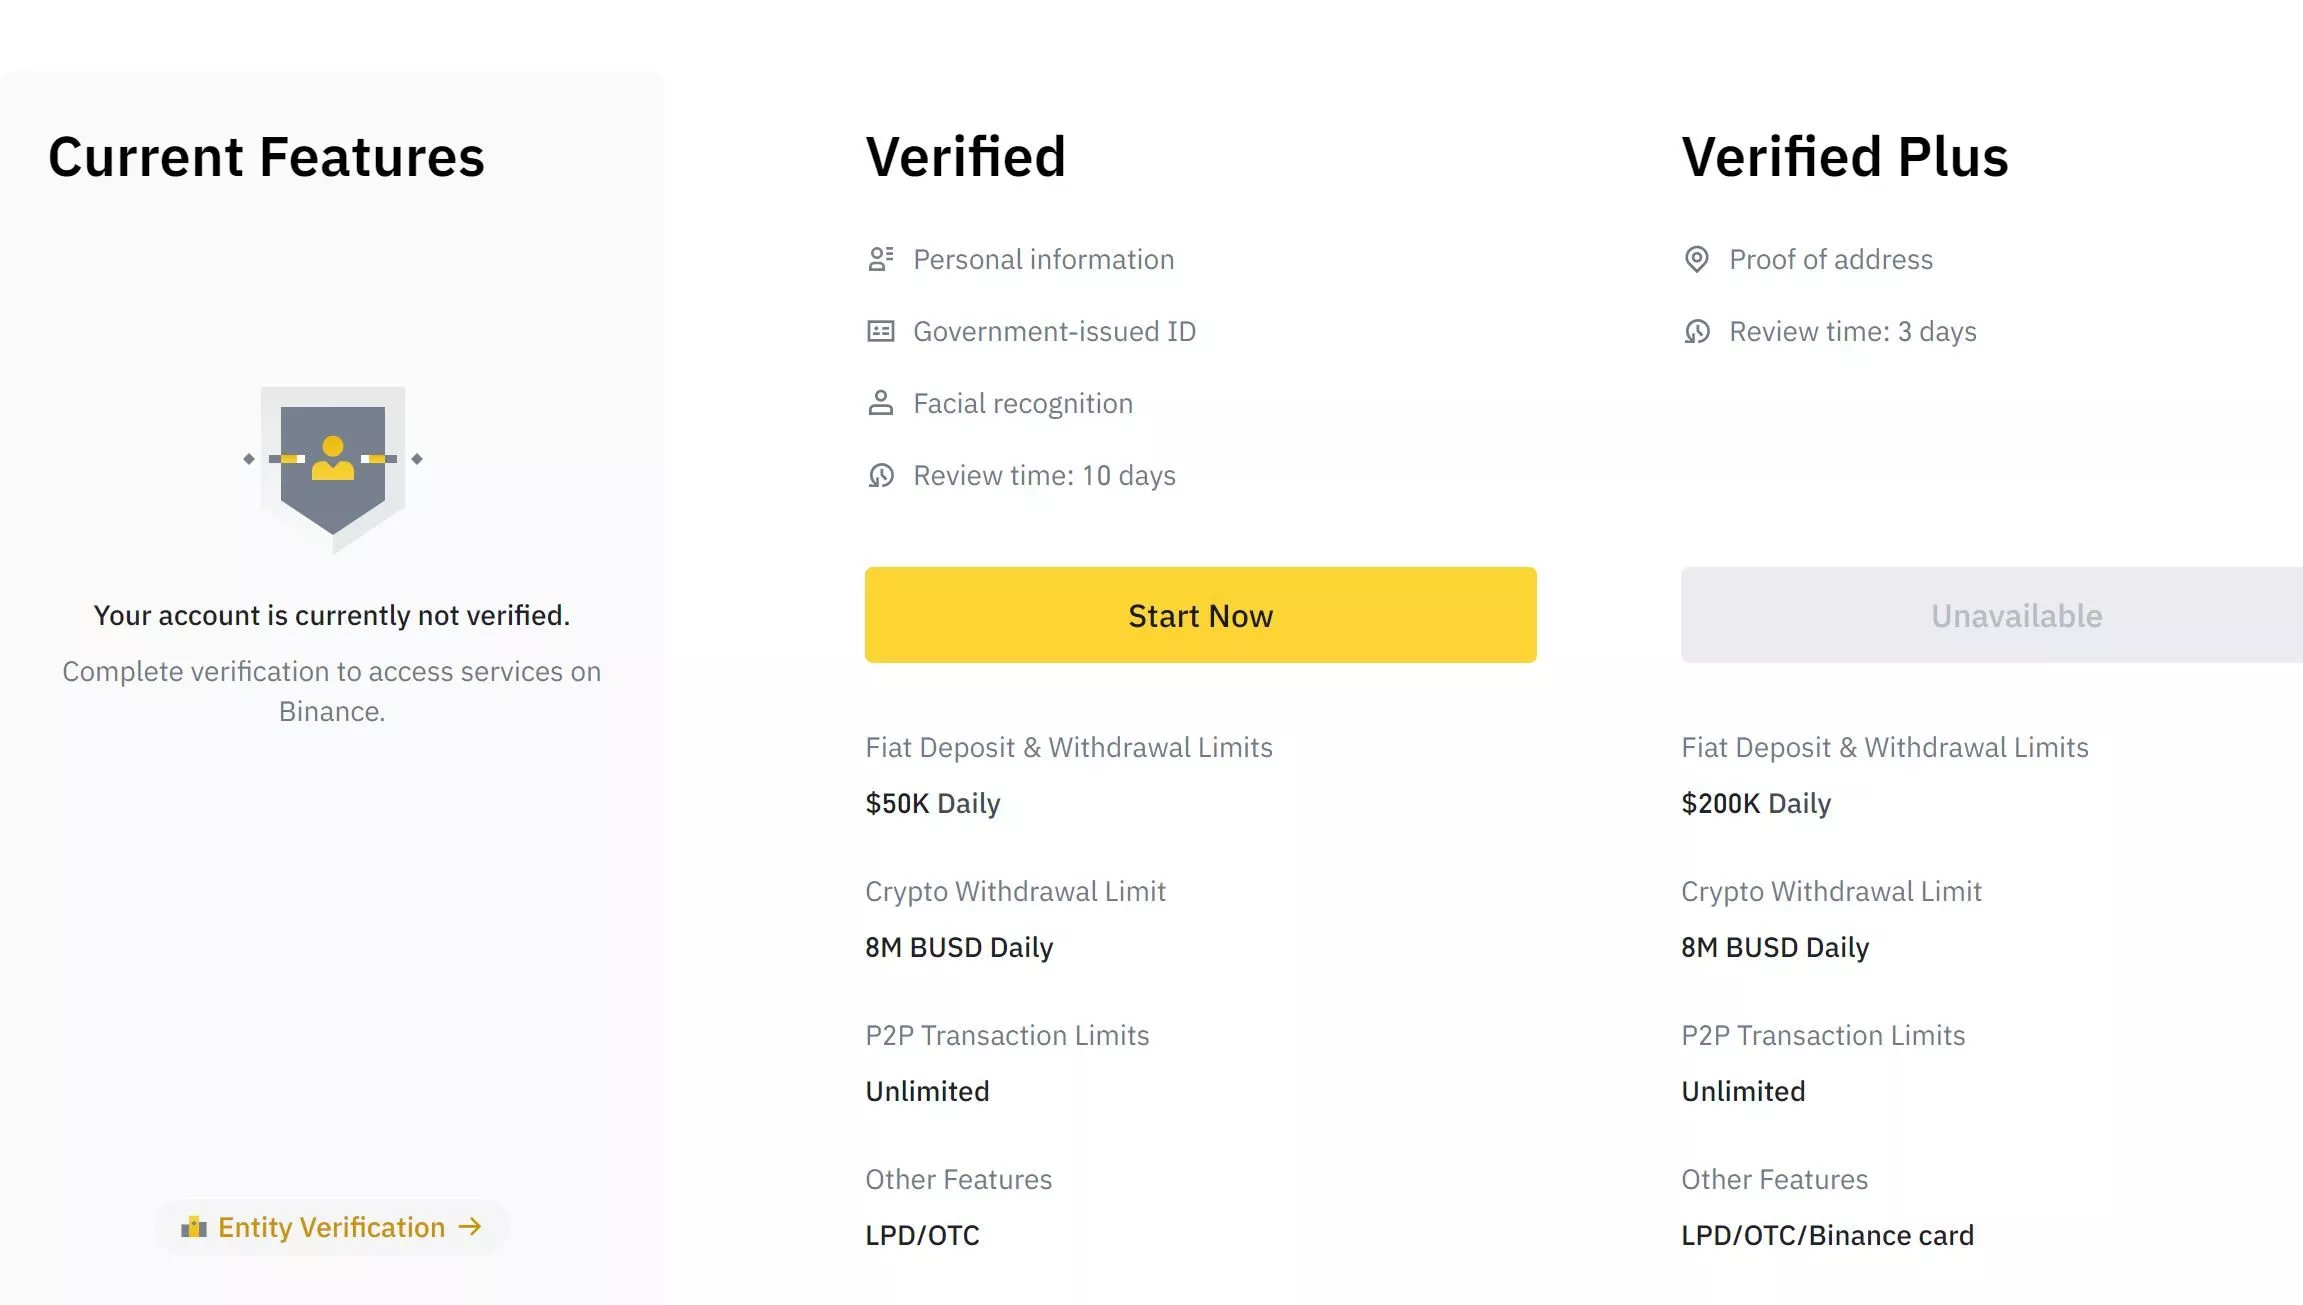Click the Government-issued ID card icon
The height and width of the screenshot is (1305, 2303).
coord(881,331)
